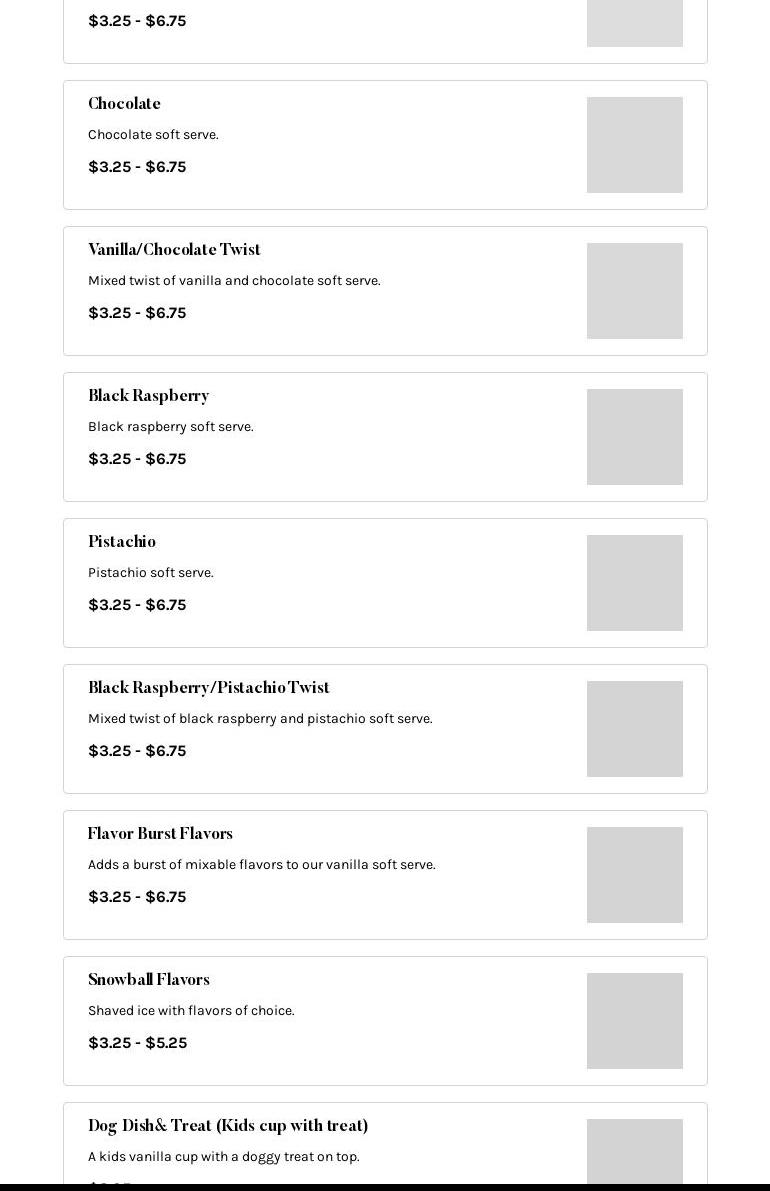Click Snowball Flavors price $3.25 - $5.25
770x1191 pixels.
coord(137,1043)
